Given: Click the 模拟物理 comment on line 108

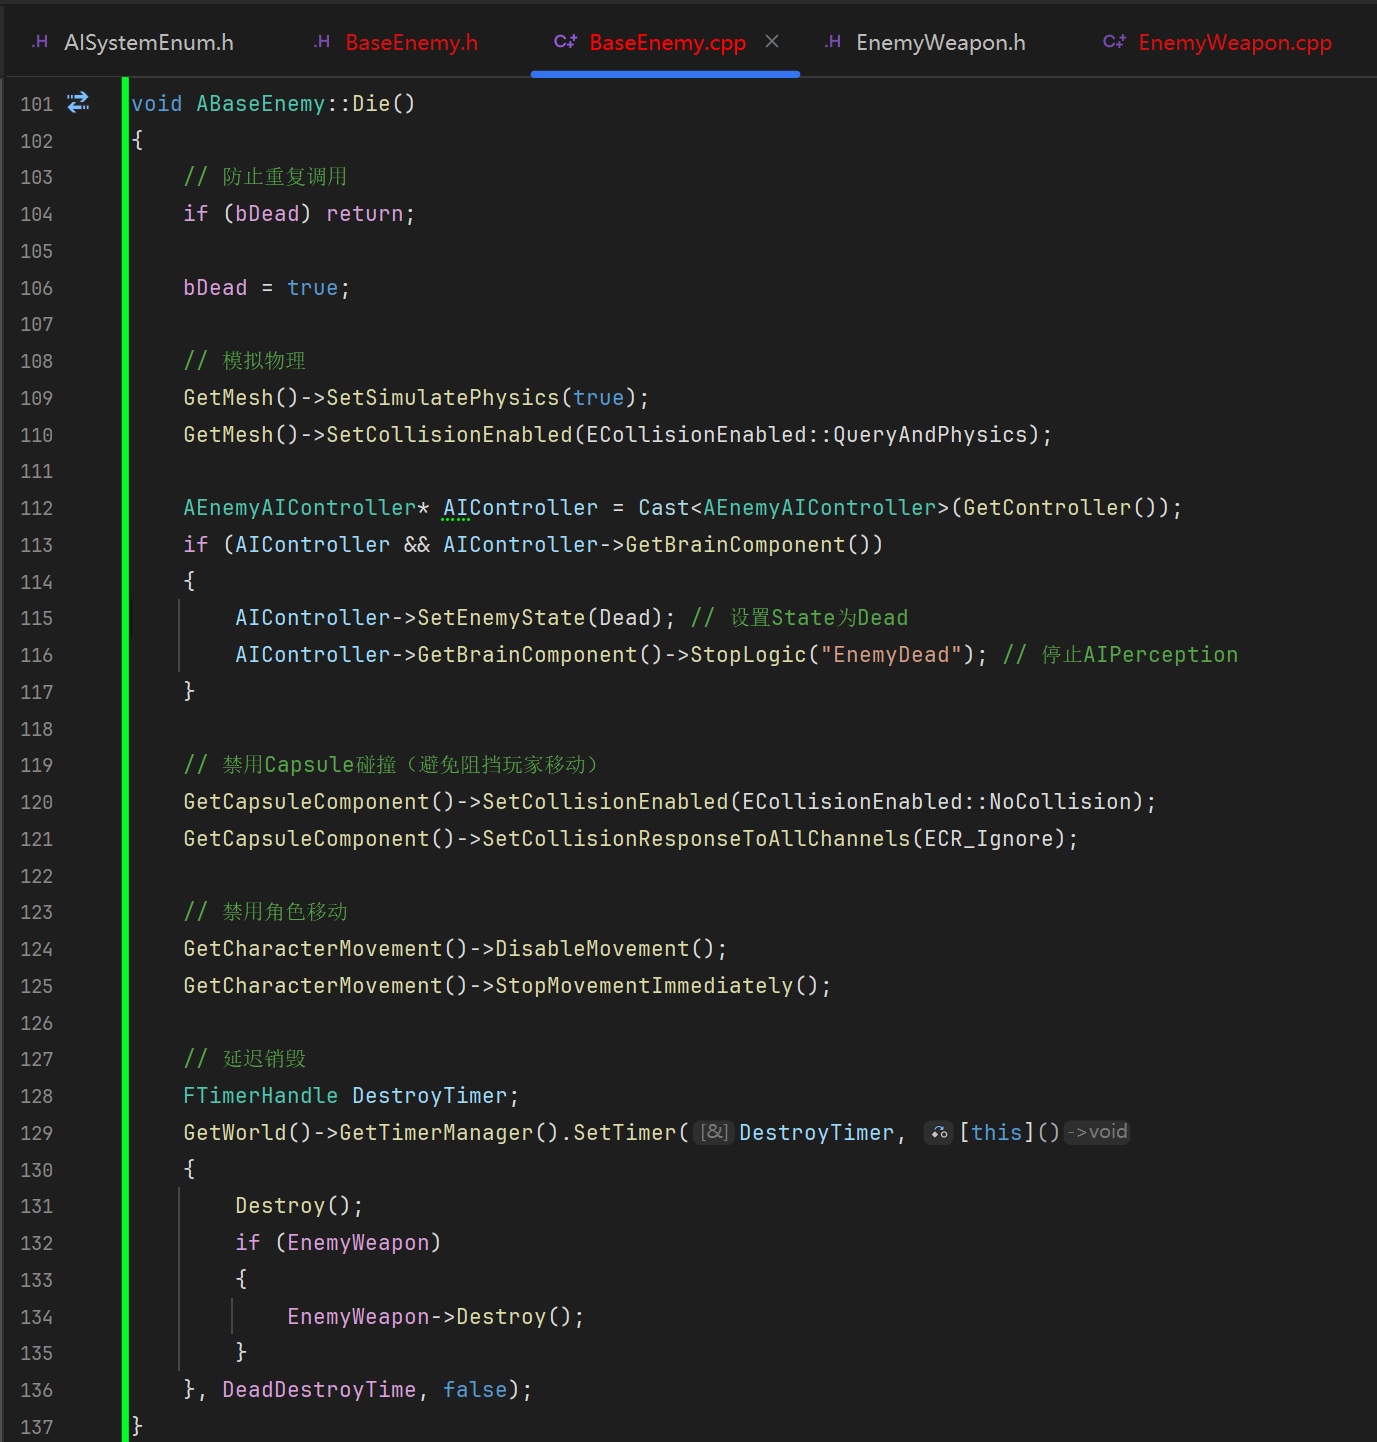Looking at the screenshot, I should [244, 361].
